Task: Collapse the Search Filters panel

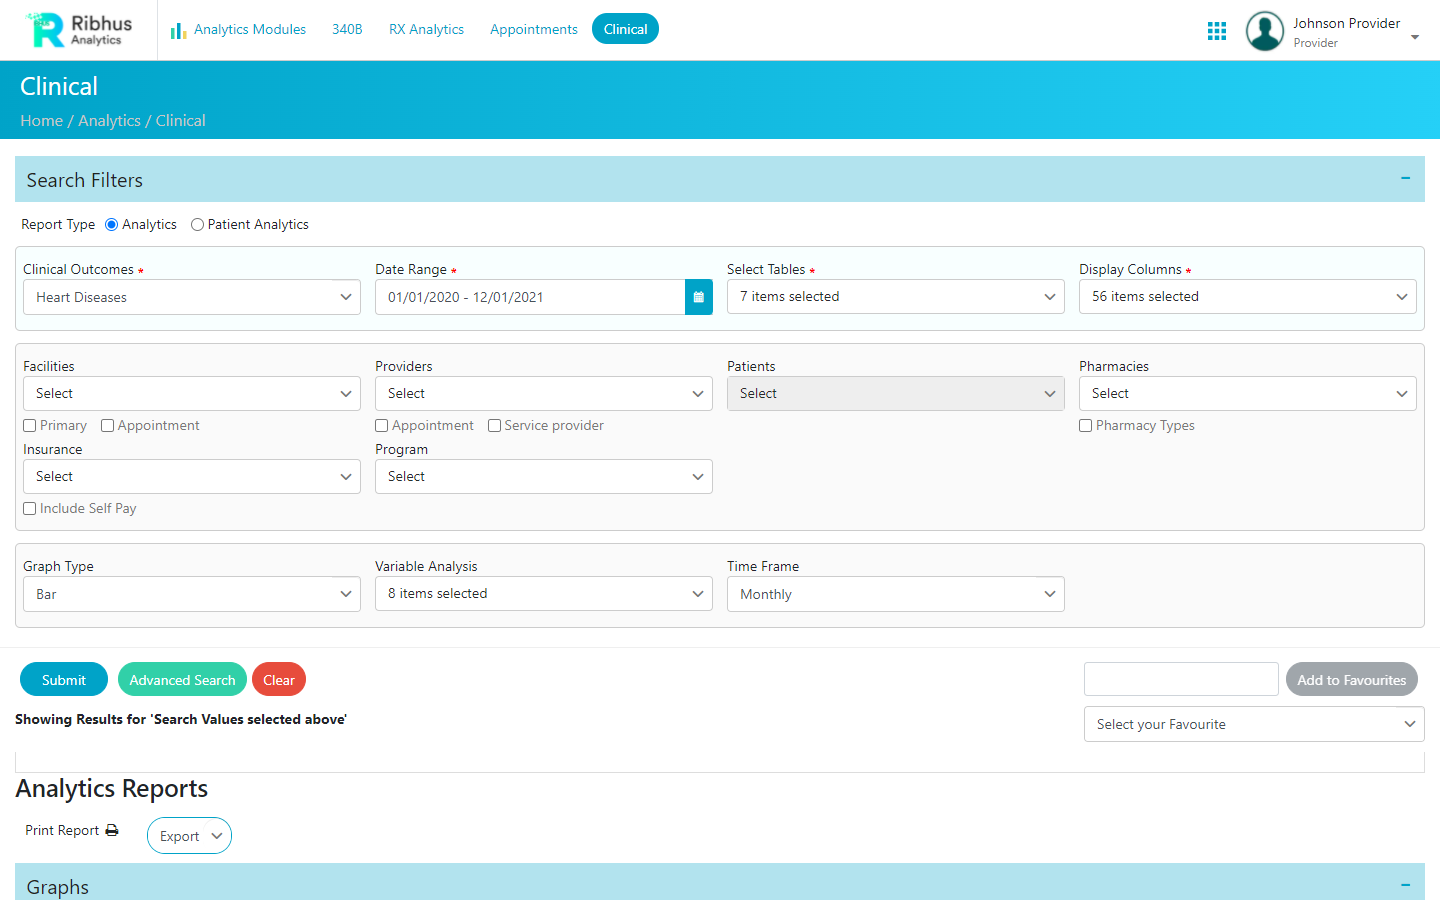Action: coord(1405,179)
